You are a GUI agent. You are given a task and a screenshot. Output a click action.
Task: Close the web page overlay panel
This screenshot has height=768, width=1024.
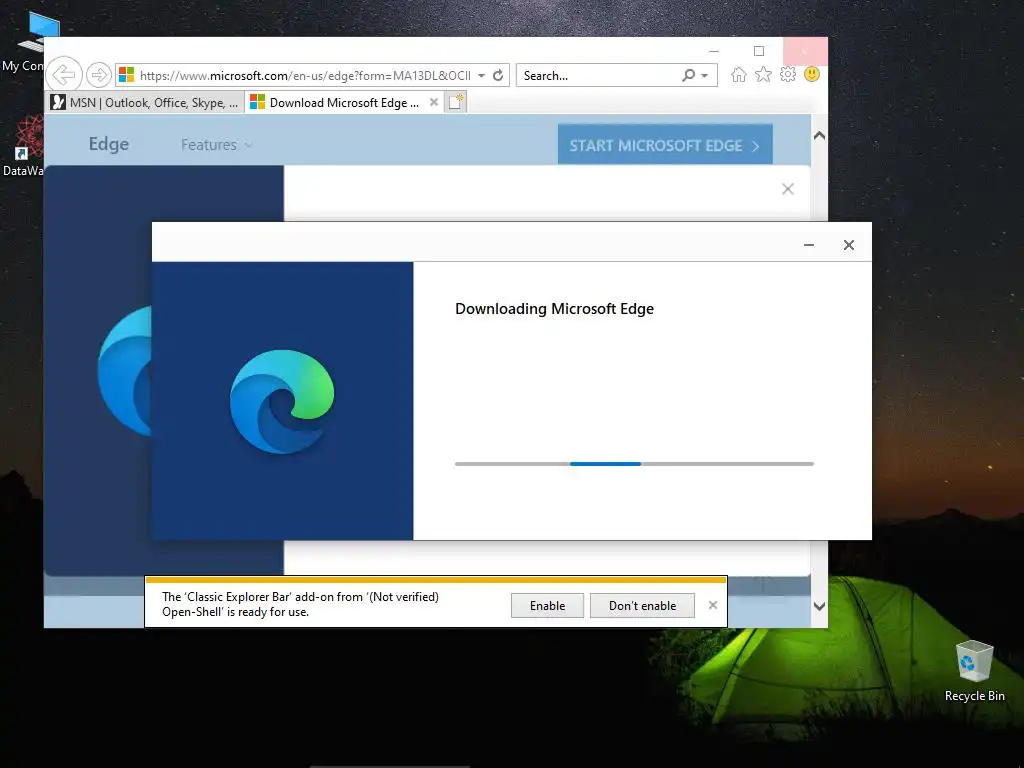click(x=788, y=189)
